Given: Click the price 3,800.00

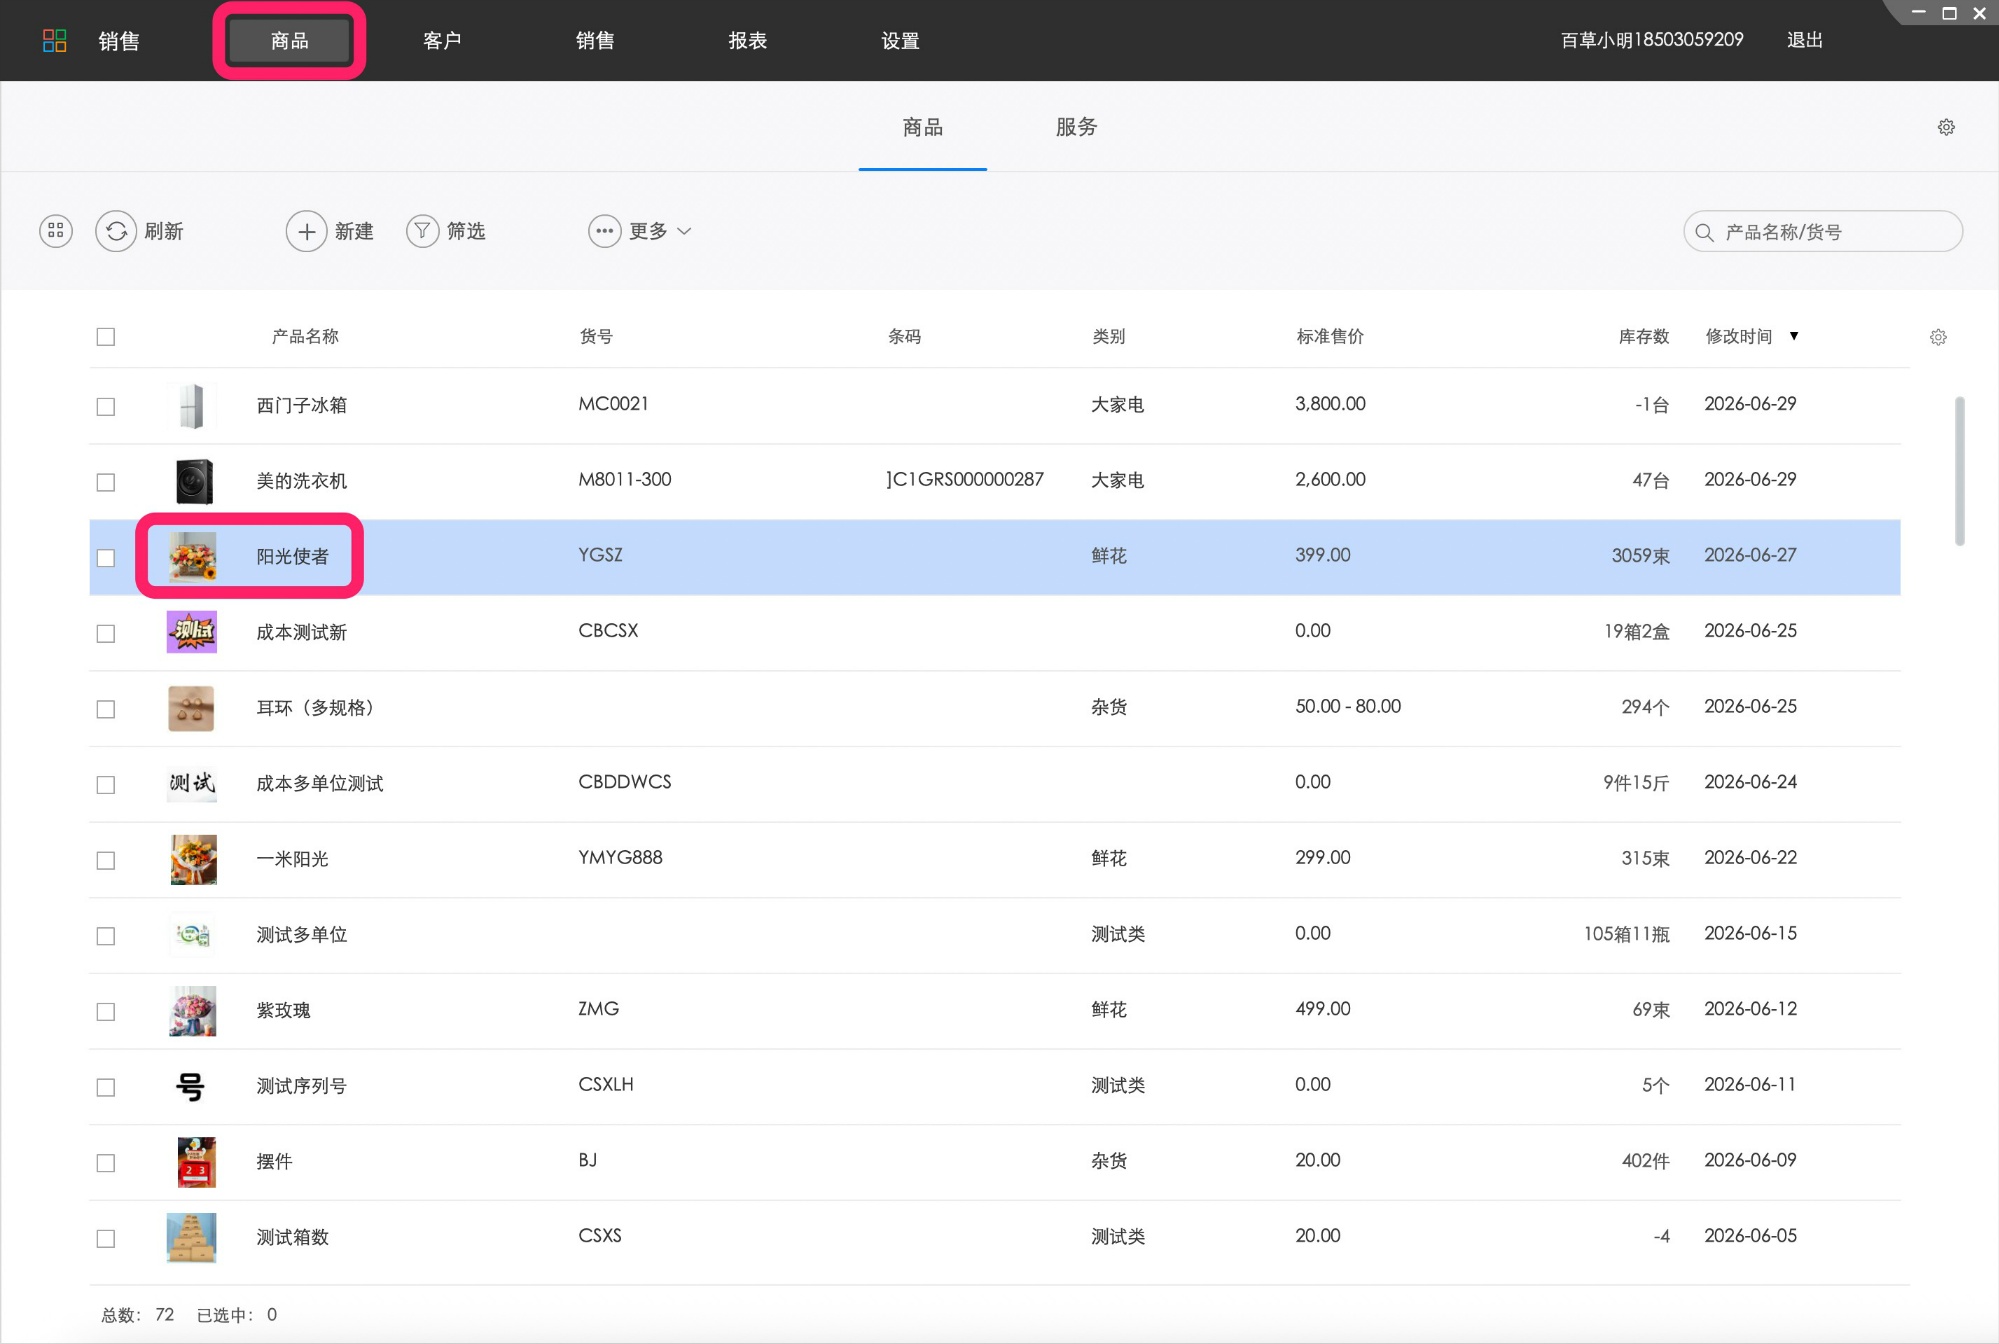Looking at the screenshot, I should 1330,404.
